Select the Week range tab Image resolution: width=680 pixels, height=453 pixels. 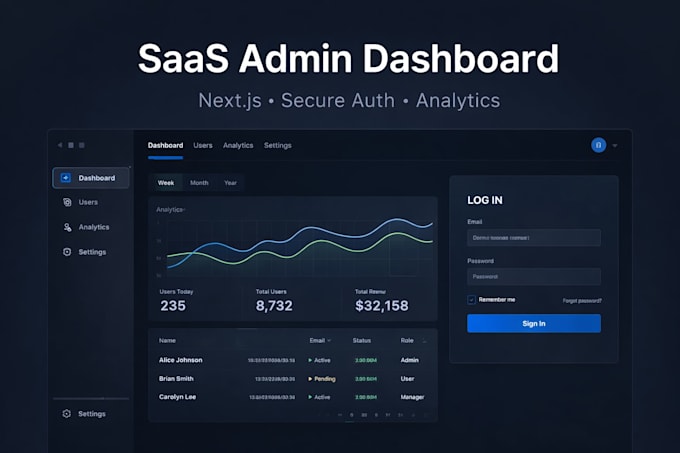point(166,183)
